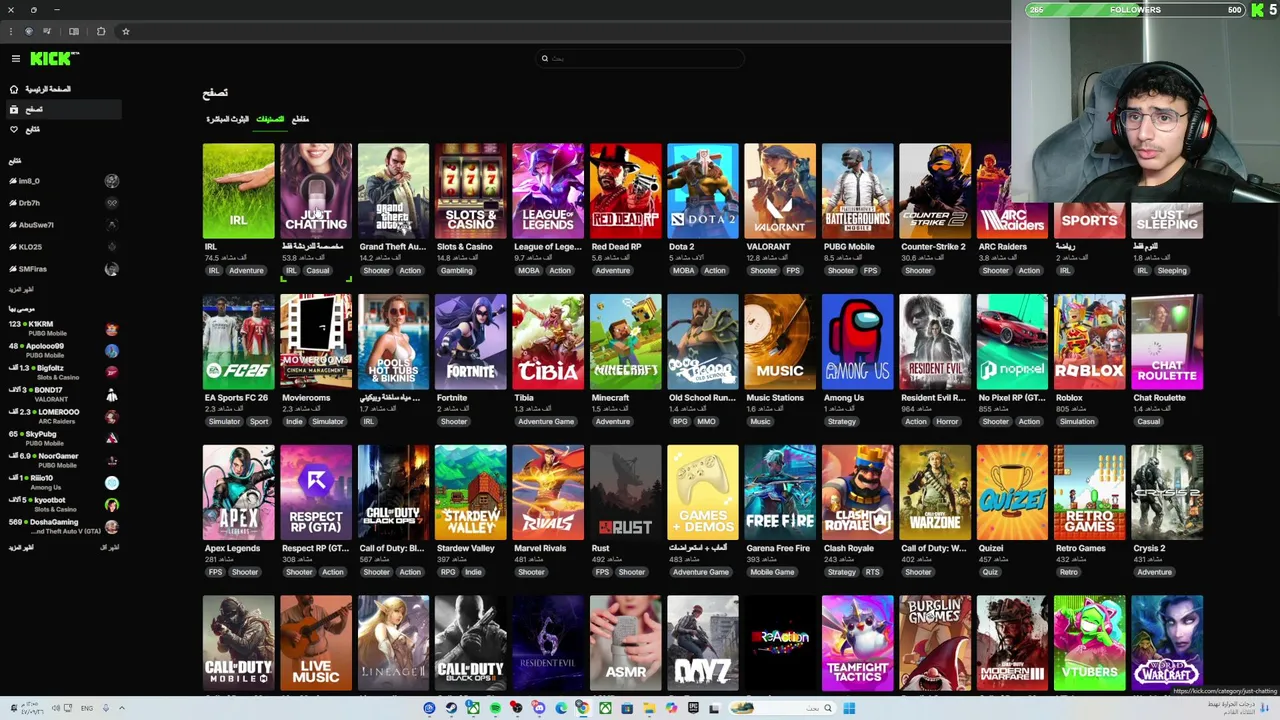Open the reading mode icon in browser toolbar
Screen dimensions: 1280x720
point(74,31)
